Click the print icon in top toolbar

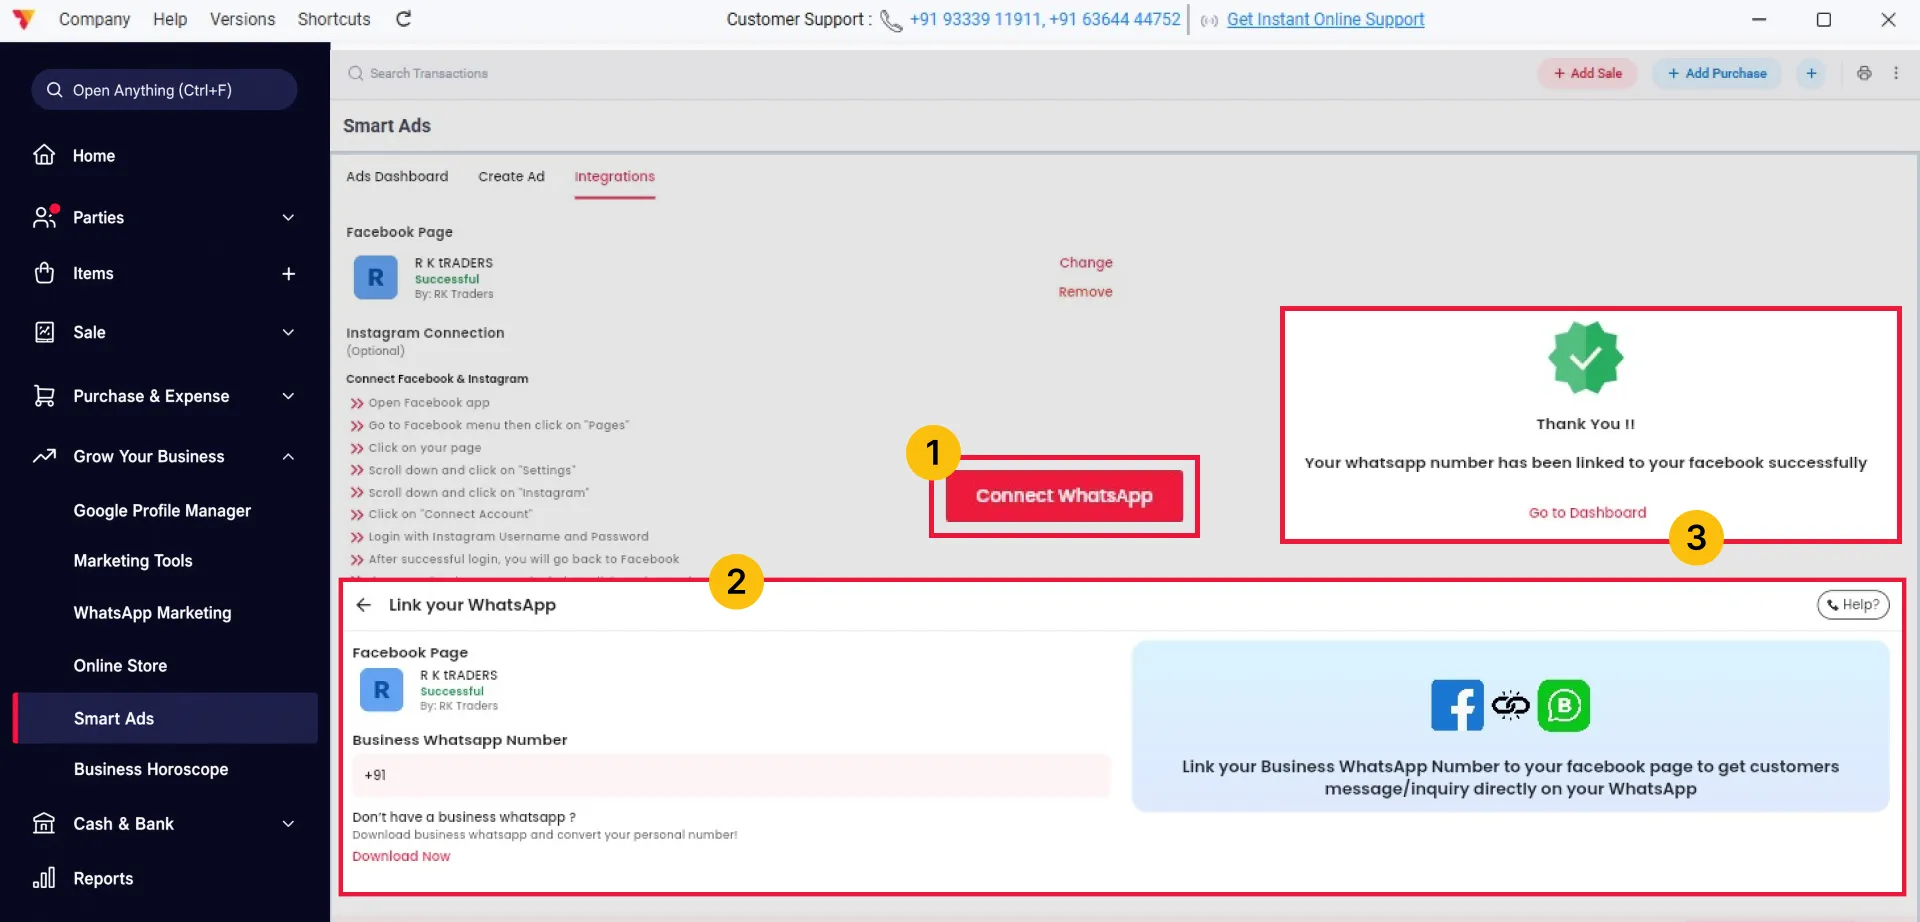coord(1864,73)
